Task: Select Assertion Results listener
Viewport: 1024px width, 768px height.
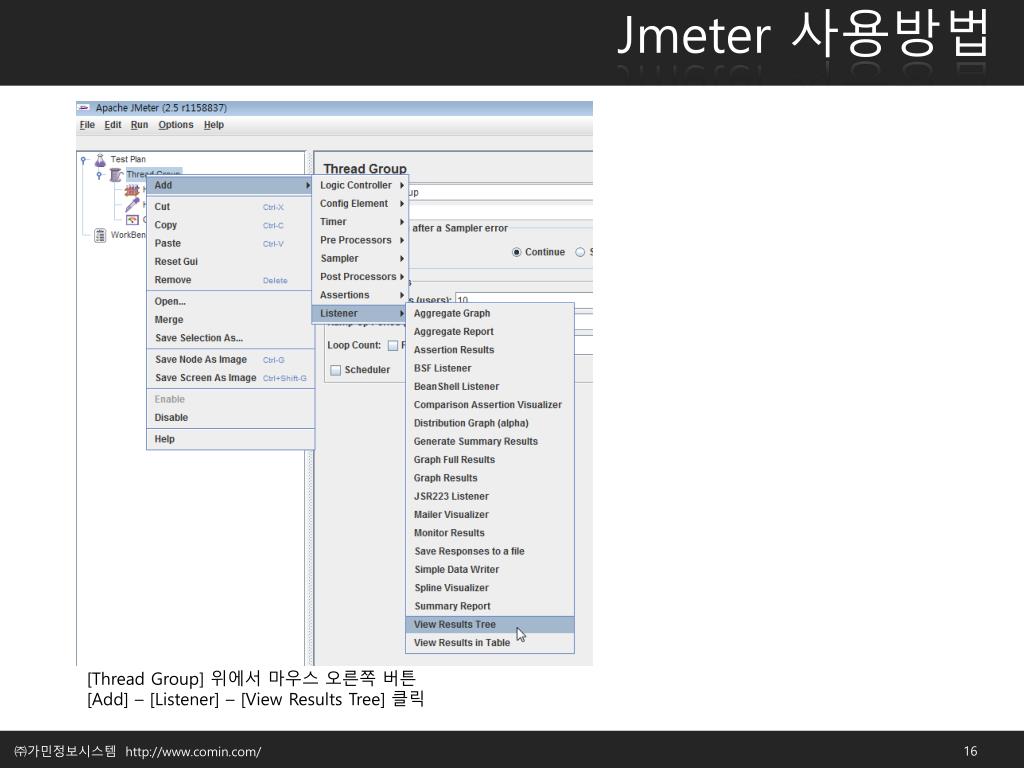Action: (x=490, y=350)
